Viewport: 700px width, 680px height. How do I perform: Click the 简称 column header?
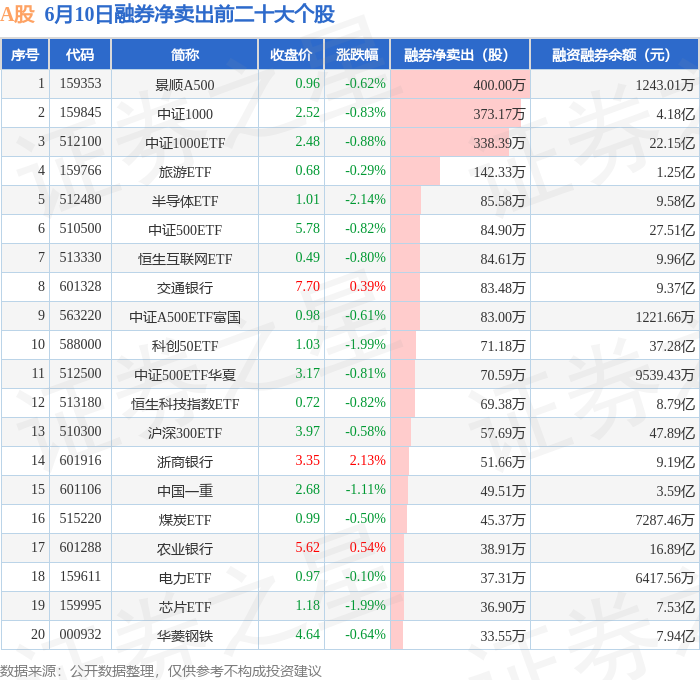[185, 54]
